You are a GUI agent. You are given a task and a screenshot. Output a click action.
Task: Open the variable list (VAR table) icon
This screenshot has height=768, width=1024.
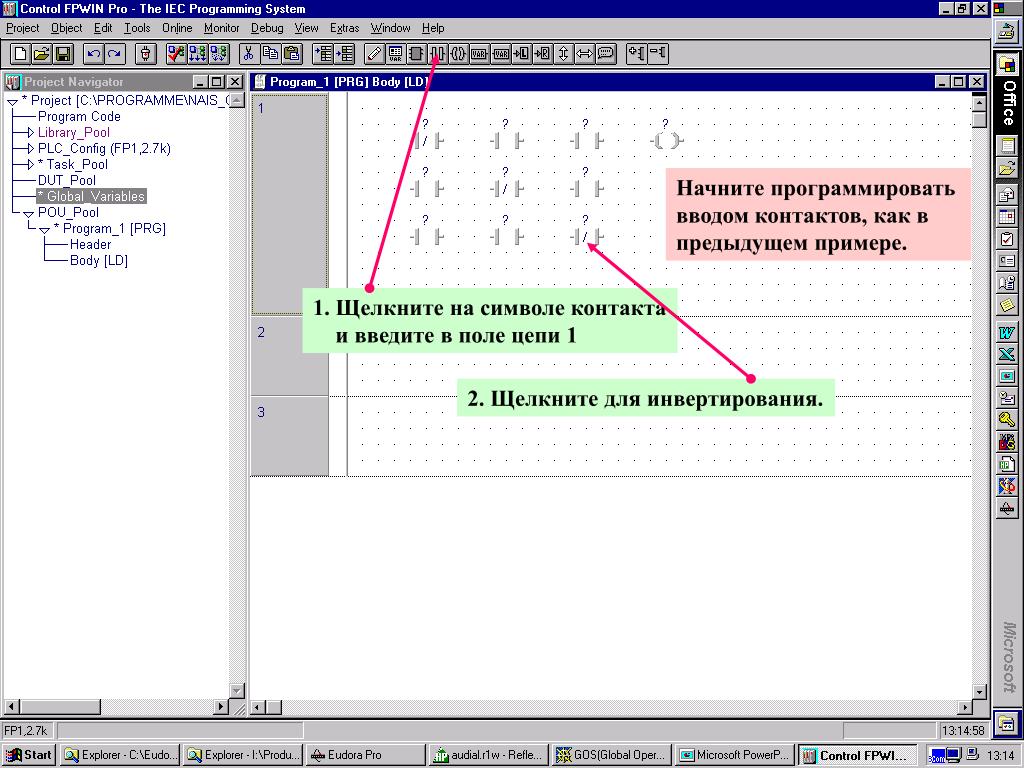(x=395, y=54)
